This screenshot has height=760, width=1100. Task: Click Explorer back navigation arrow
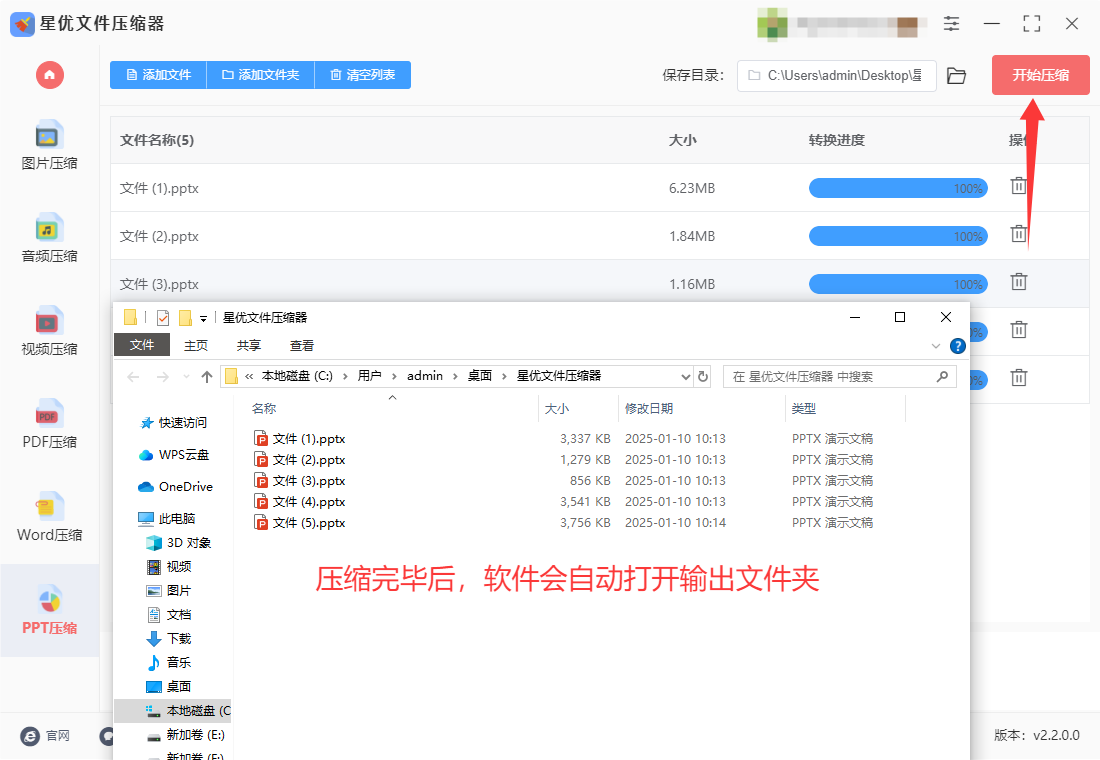[133, 377]
